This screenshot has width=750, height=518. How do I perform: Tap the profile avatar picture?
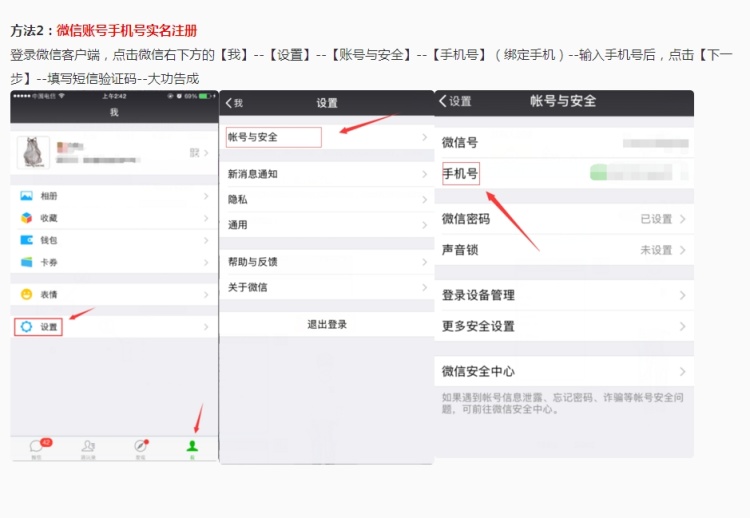tap(36, 152)
